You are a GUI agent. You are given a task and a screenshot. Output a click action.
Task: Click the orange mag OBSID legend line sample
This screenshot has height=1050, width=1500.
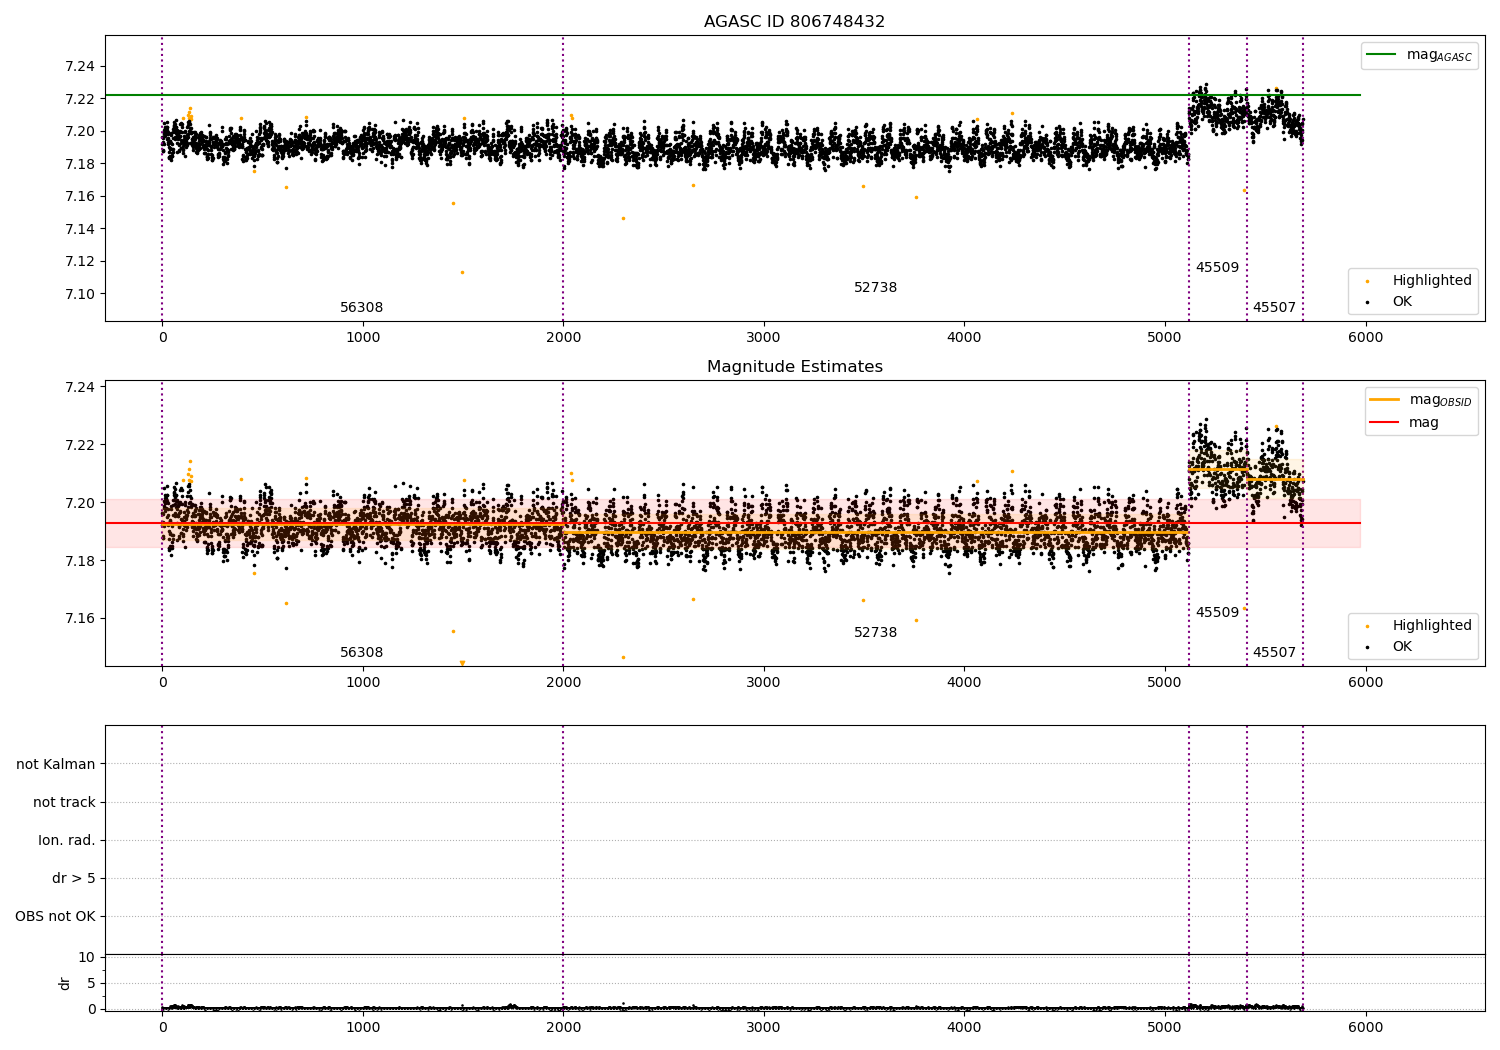(x=1385, y=400)
